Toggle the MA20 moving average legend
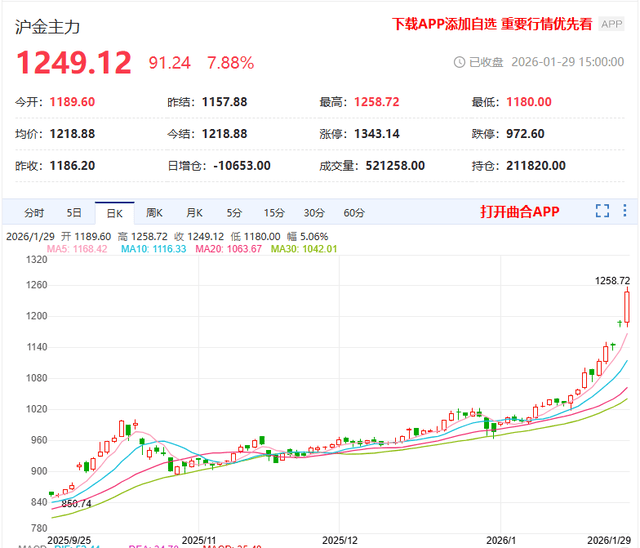Screen dimensions: 640x548 point(230,249)
